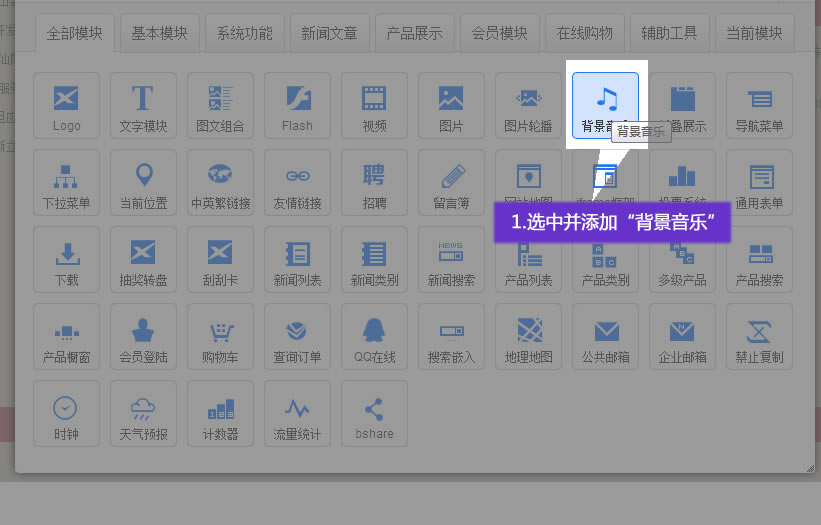This screenshot has width=821, height=525.
Task: Add the Logo module
Action: [x=67, y=105]
